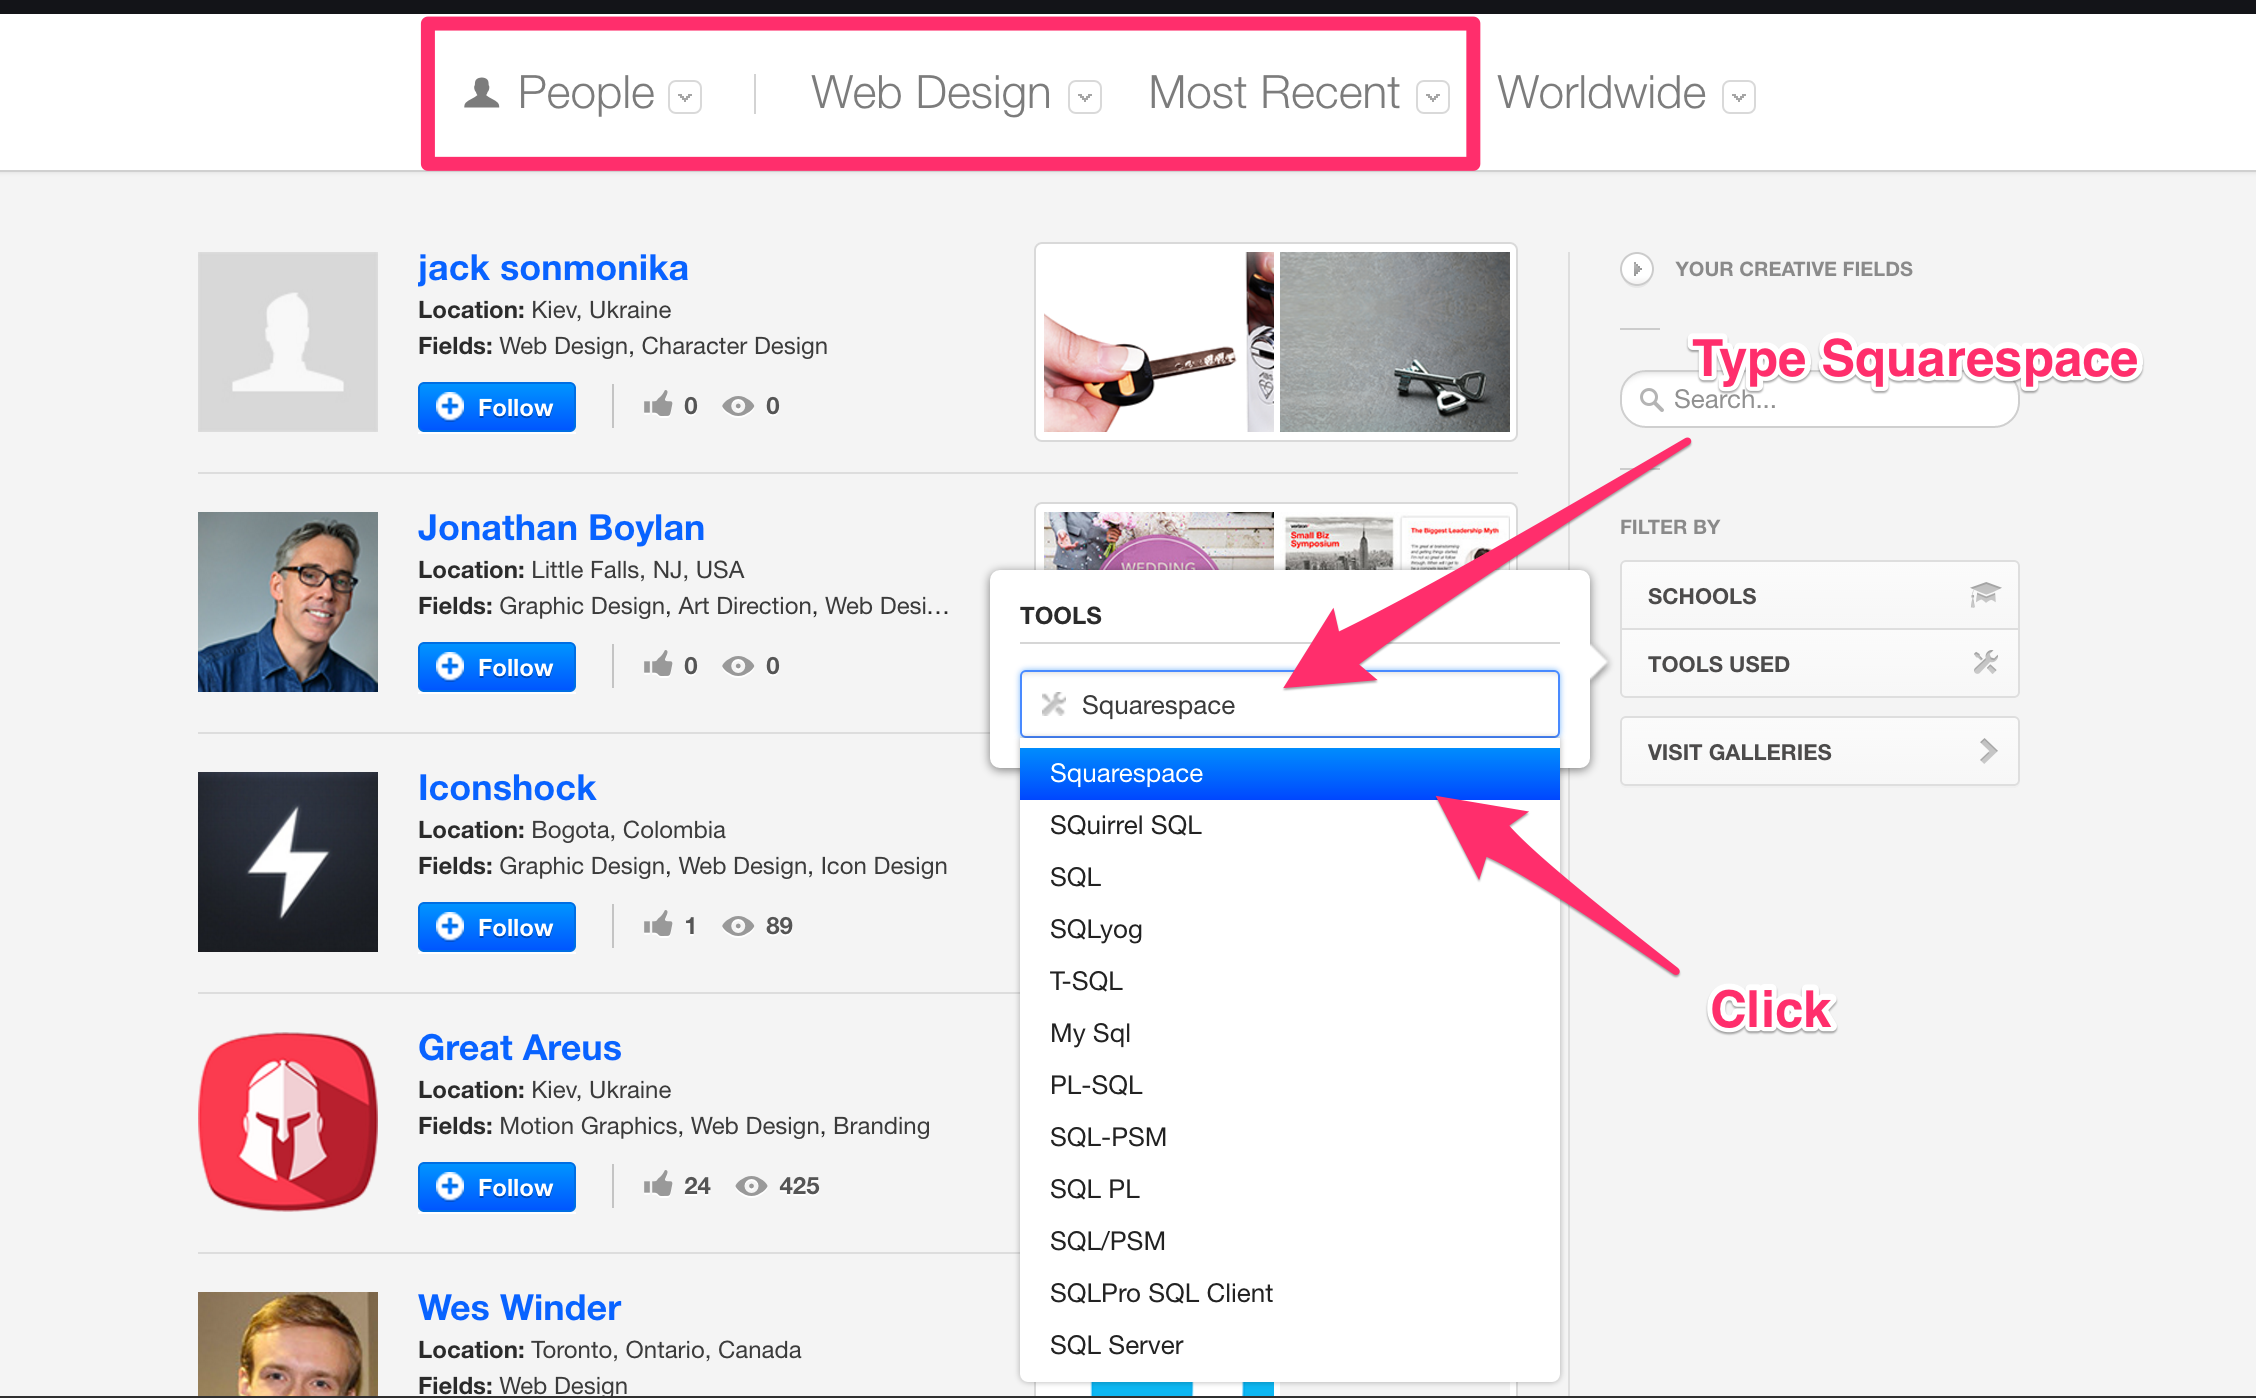The width and height of the screenshot is (2256, 1398).
Task: Open the Worldwide location dropdown arrow
Action: (1739, 97)
